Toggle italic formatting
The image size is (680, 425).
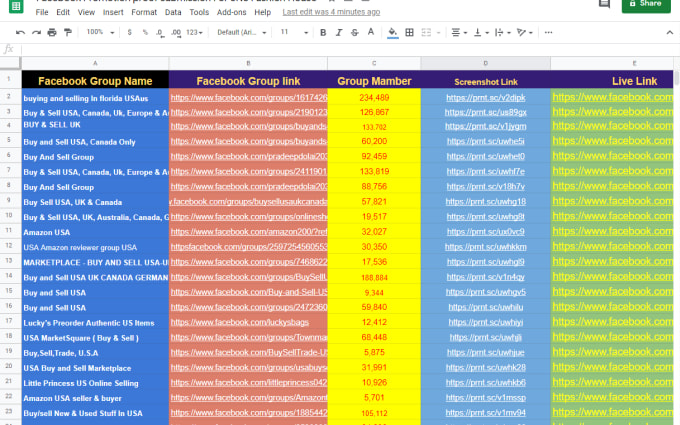pyautogui.click(x=339, y=33)
